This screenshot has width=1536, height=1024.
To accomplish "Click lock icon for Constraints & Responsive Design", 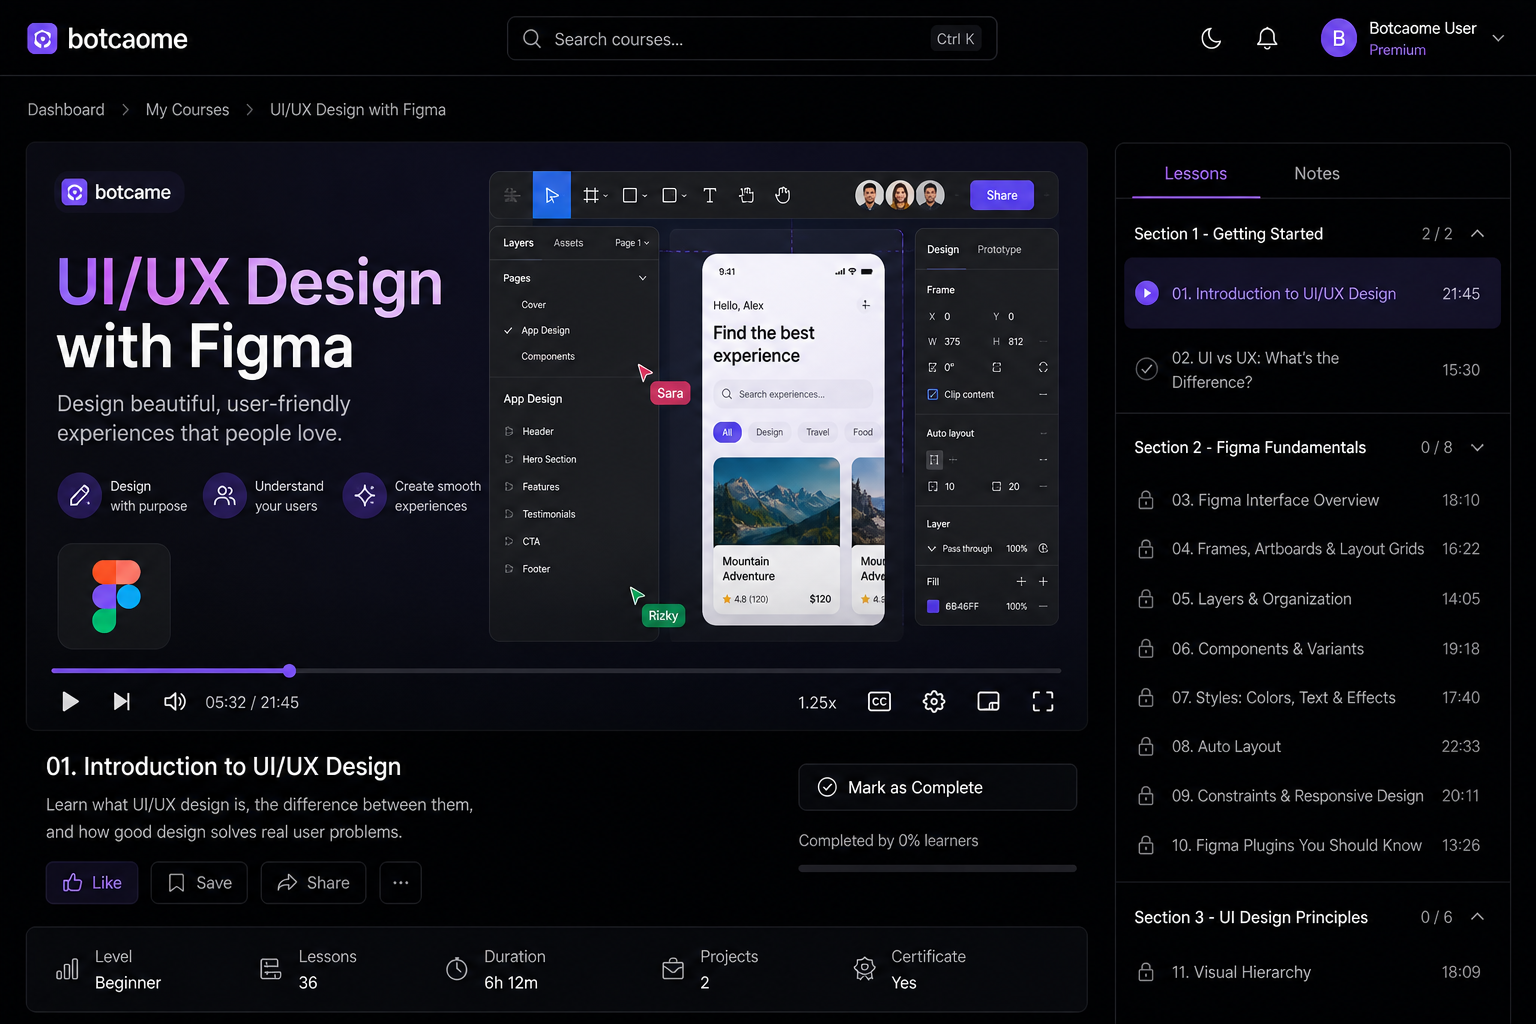I will pyautogui.click(x=1146, y=796).
